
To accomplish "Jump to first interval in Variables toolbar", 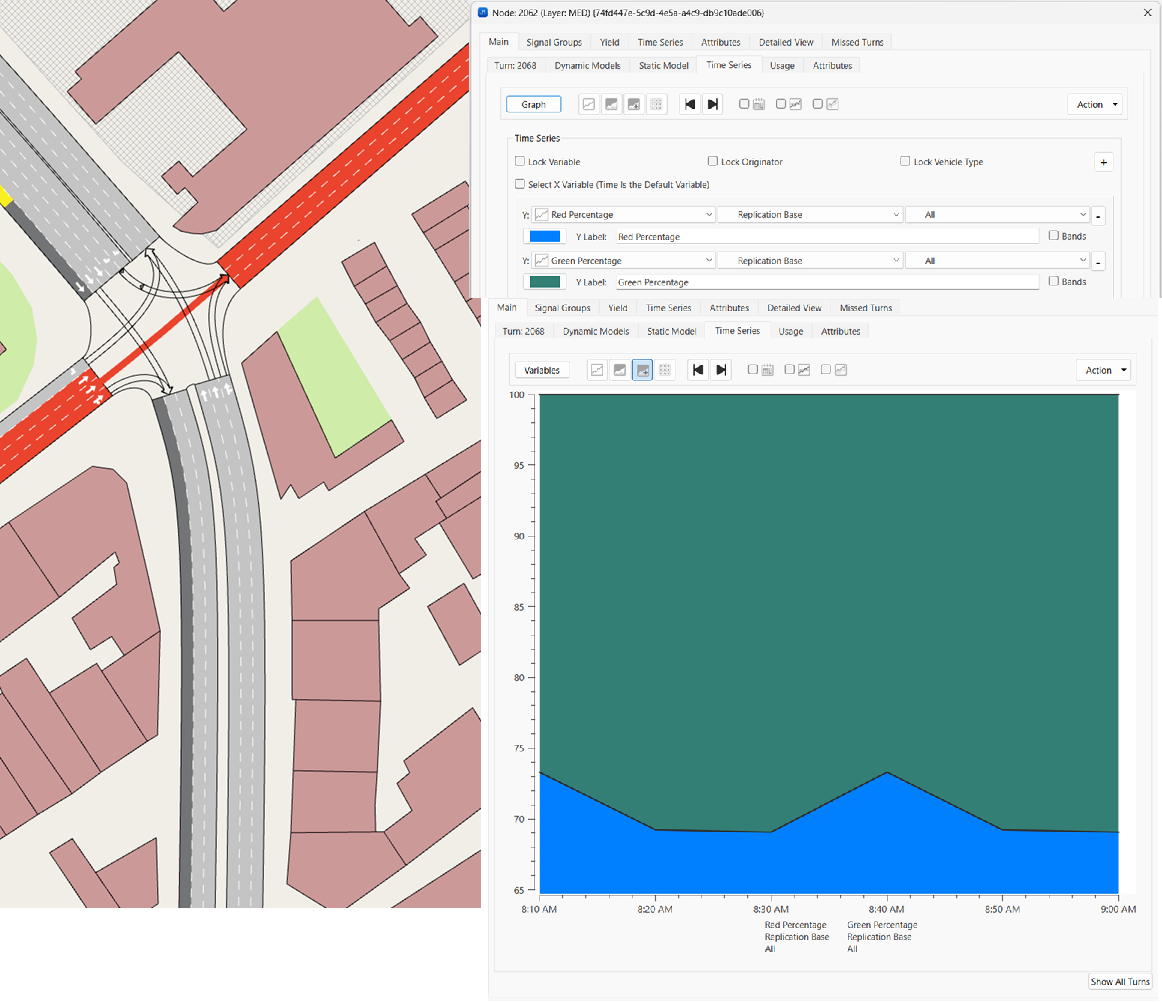I will click(698, 370).
